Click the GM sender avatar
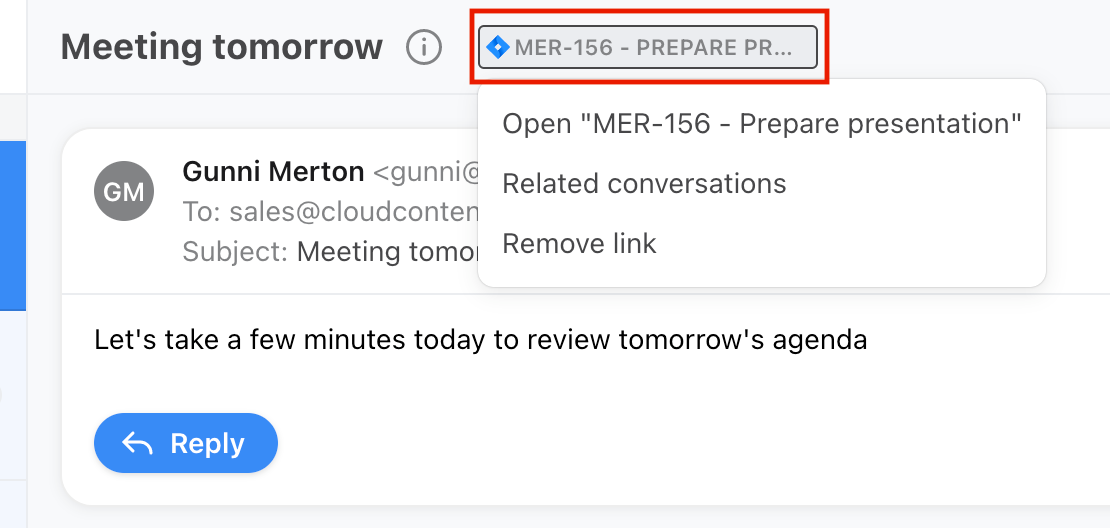Image resolution: width=1110 pixels, height=528 pixels. (x=124, y=191)
